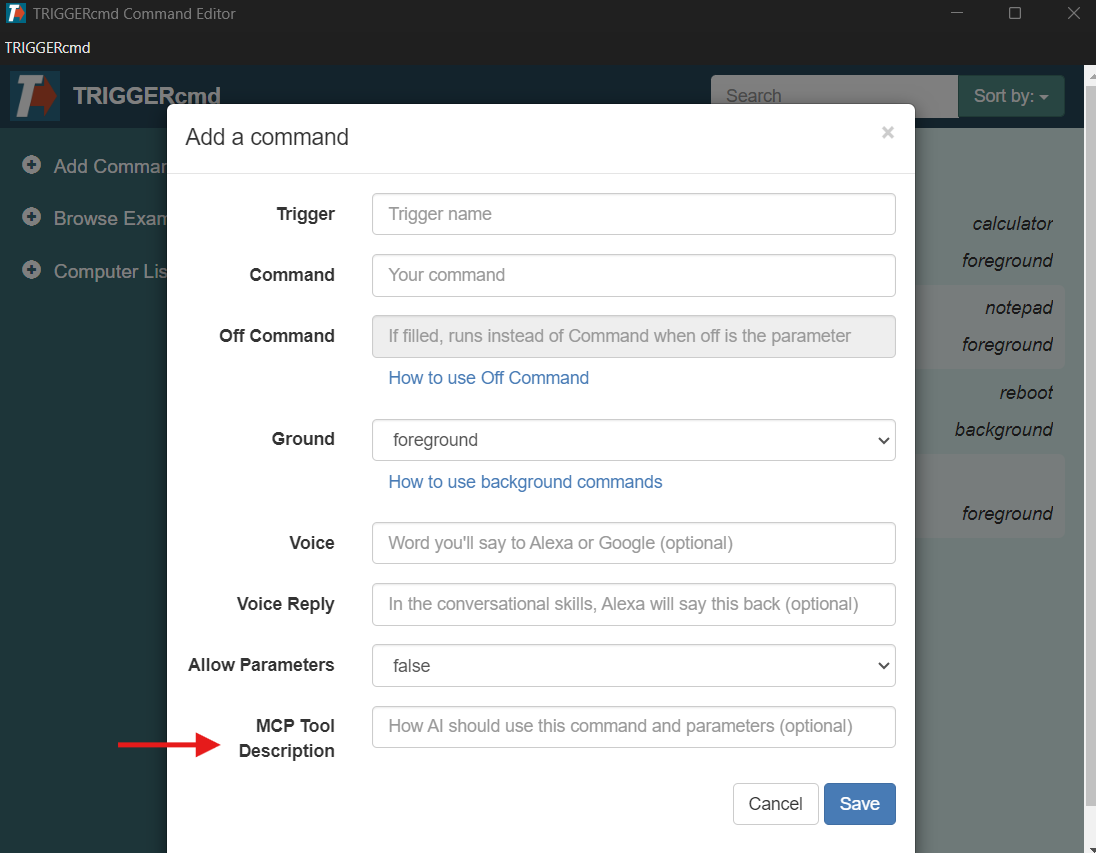Click the plus icon beside Computer List

[32, 270]
